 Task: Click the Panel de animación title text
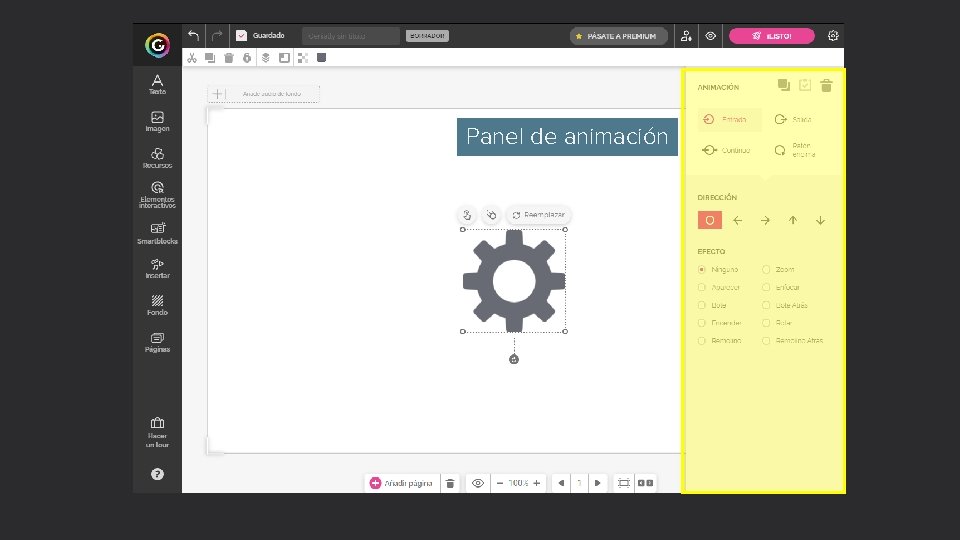pos(567,137)
